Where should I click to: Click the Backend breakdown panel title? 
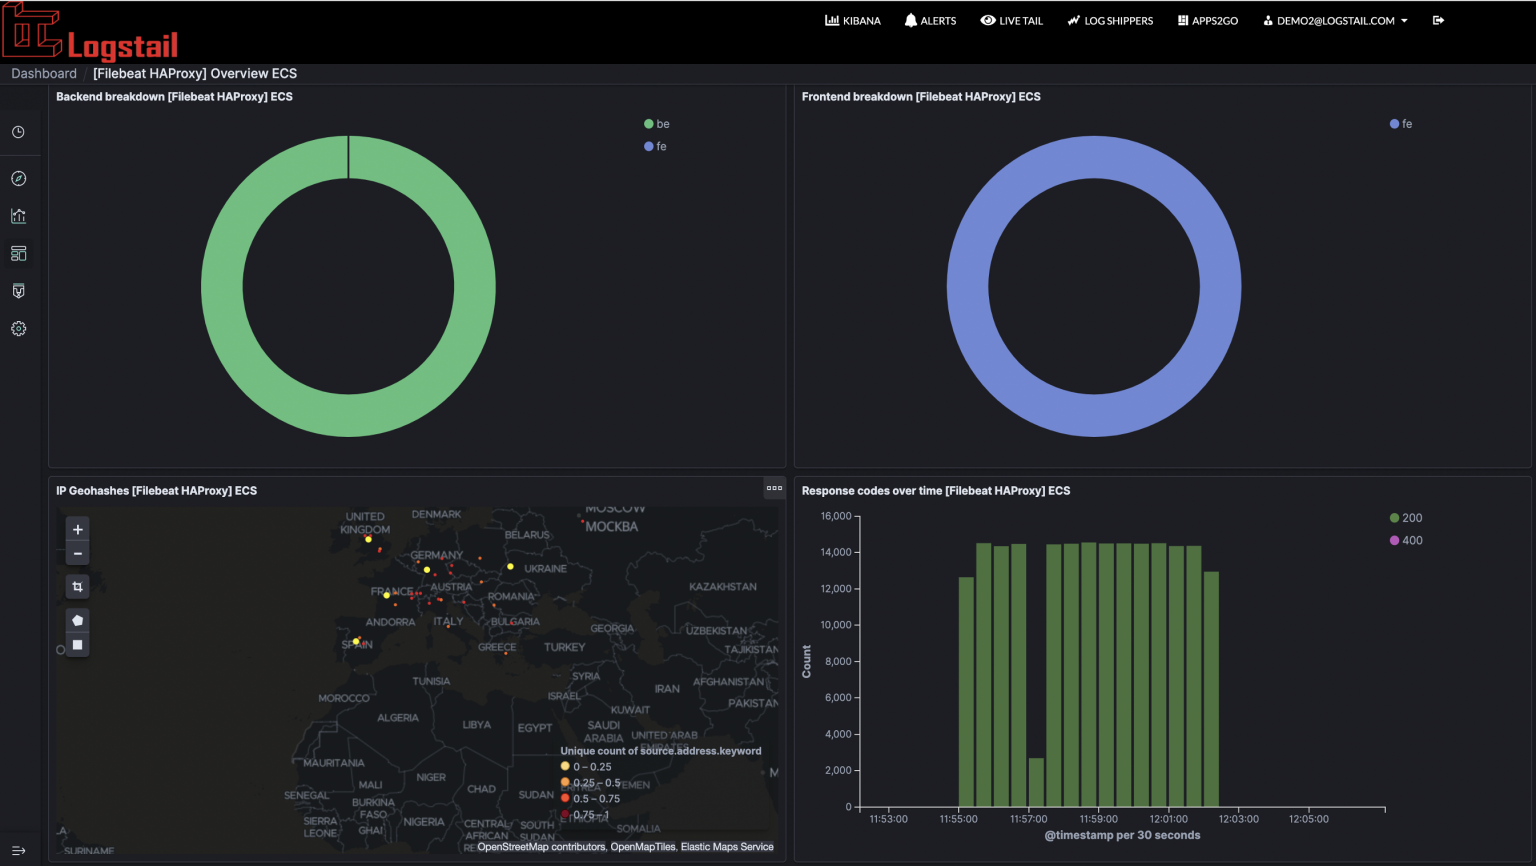tap(174, 97)
